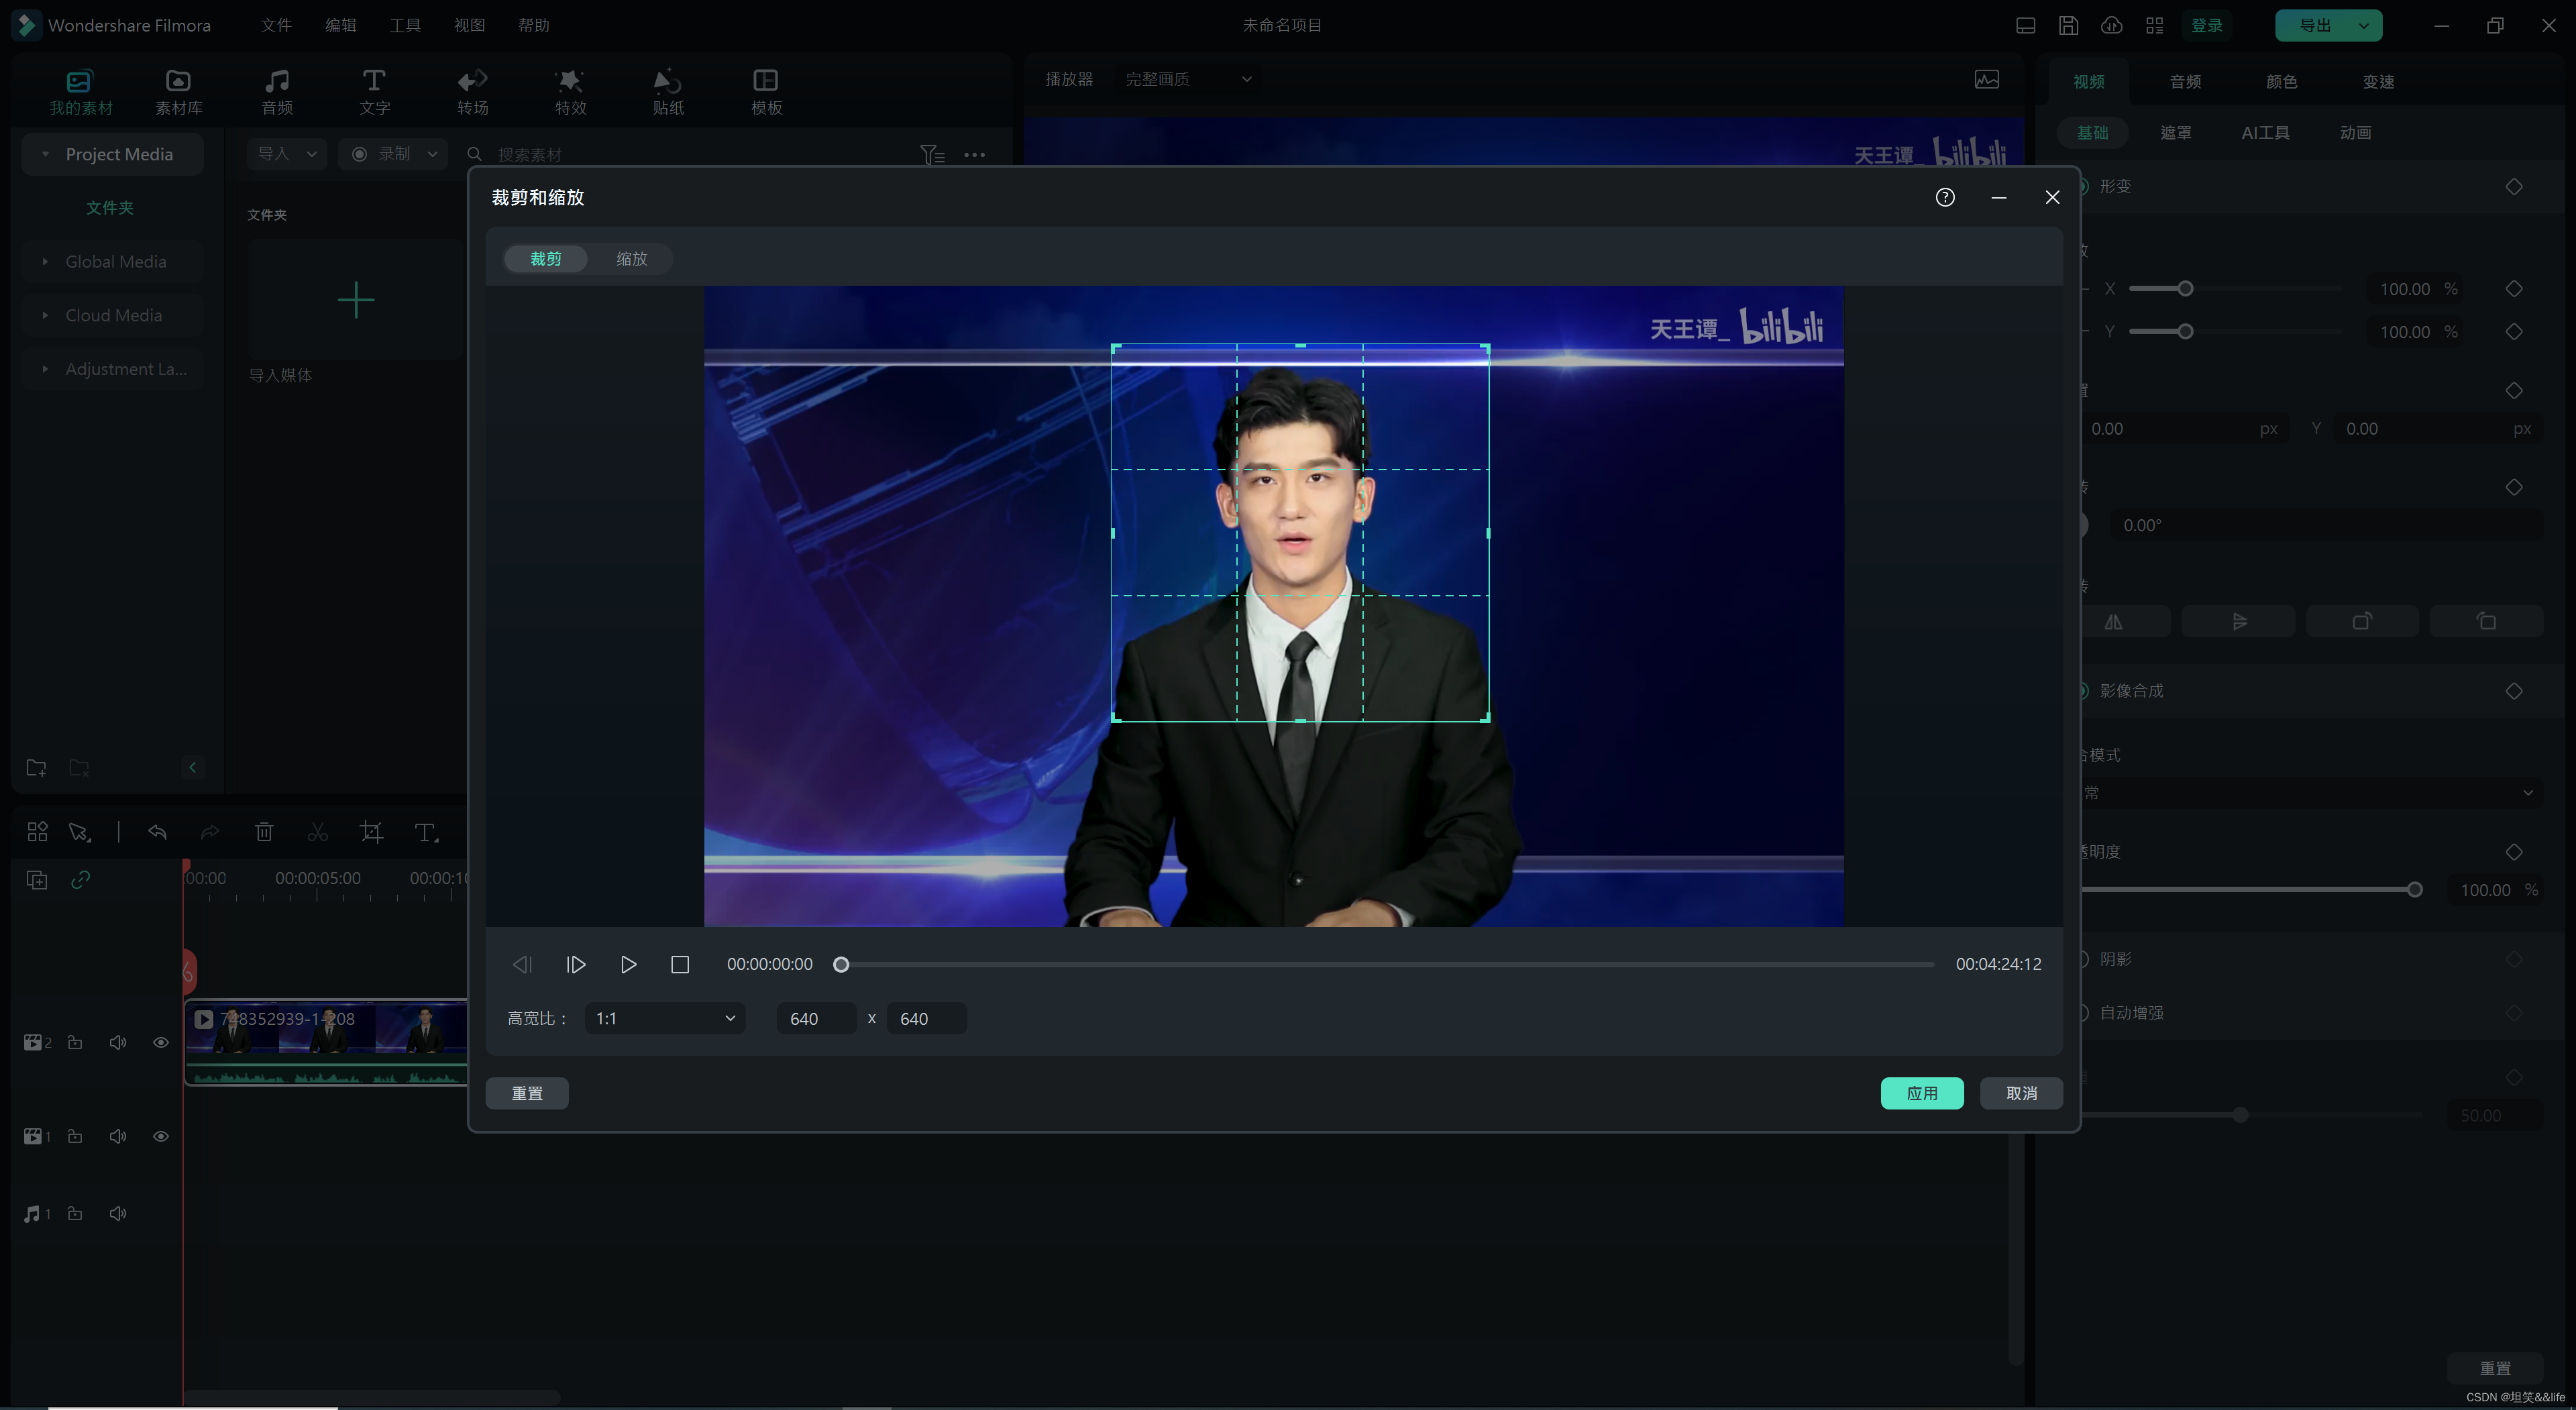Step to next frame in crop dialog

click(576, 964)
